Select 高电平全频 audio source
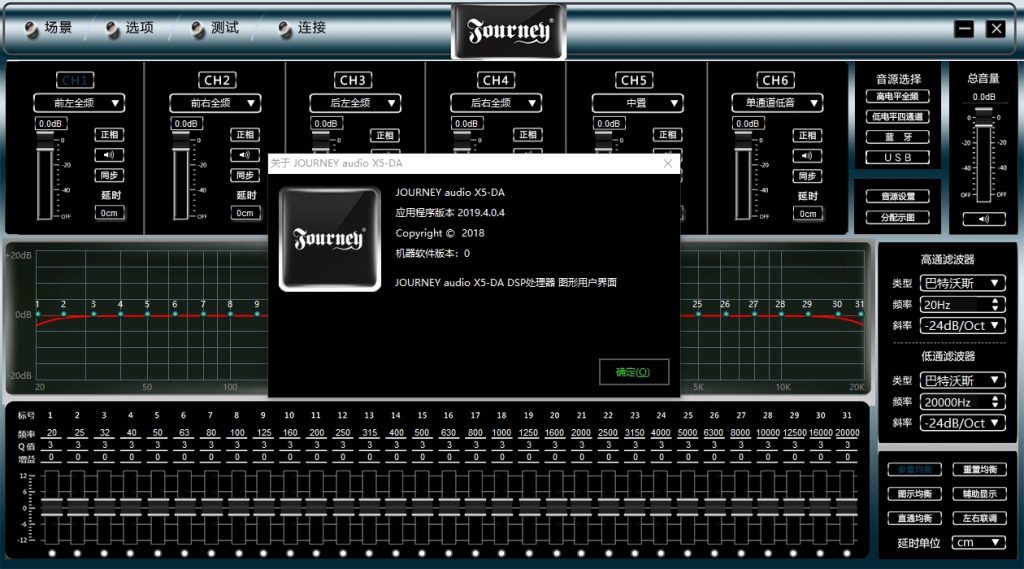This screenshot has width=1024, height=569. click(x=897, y=97)
